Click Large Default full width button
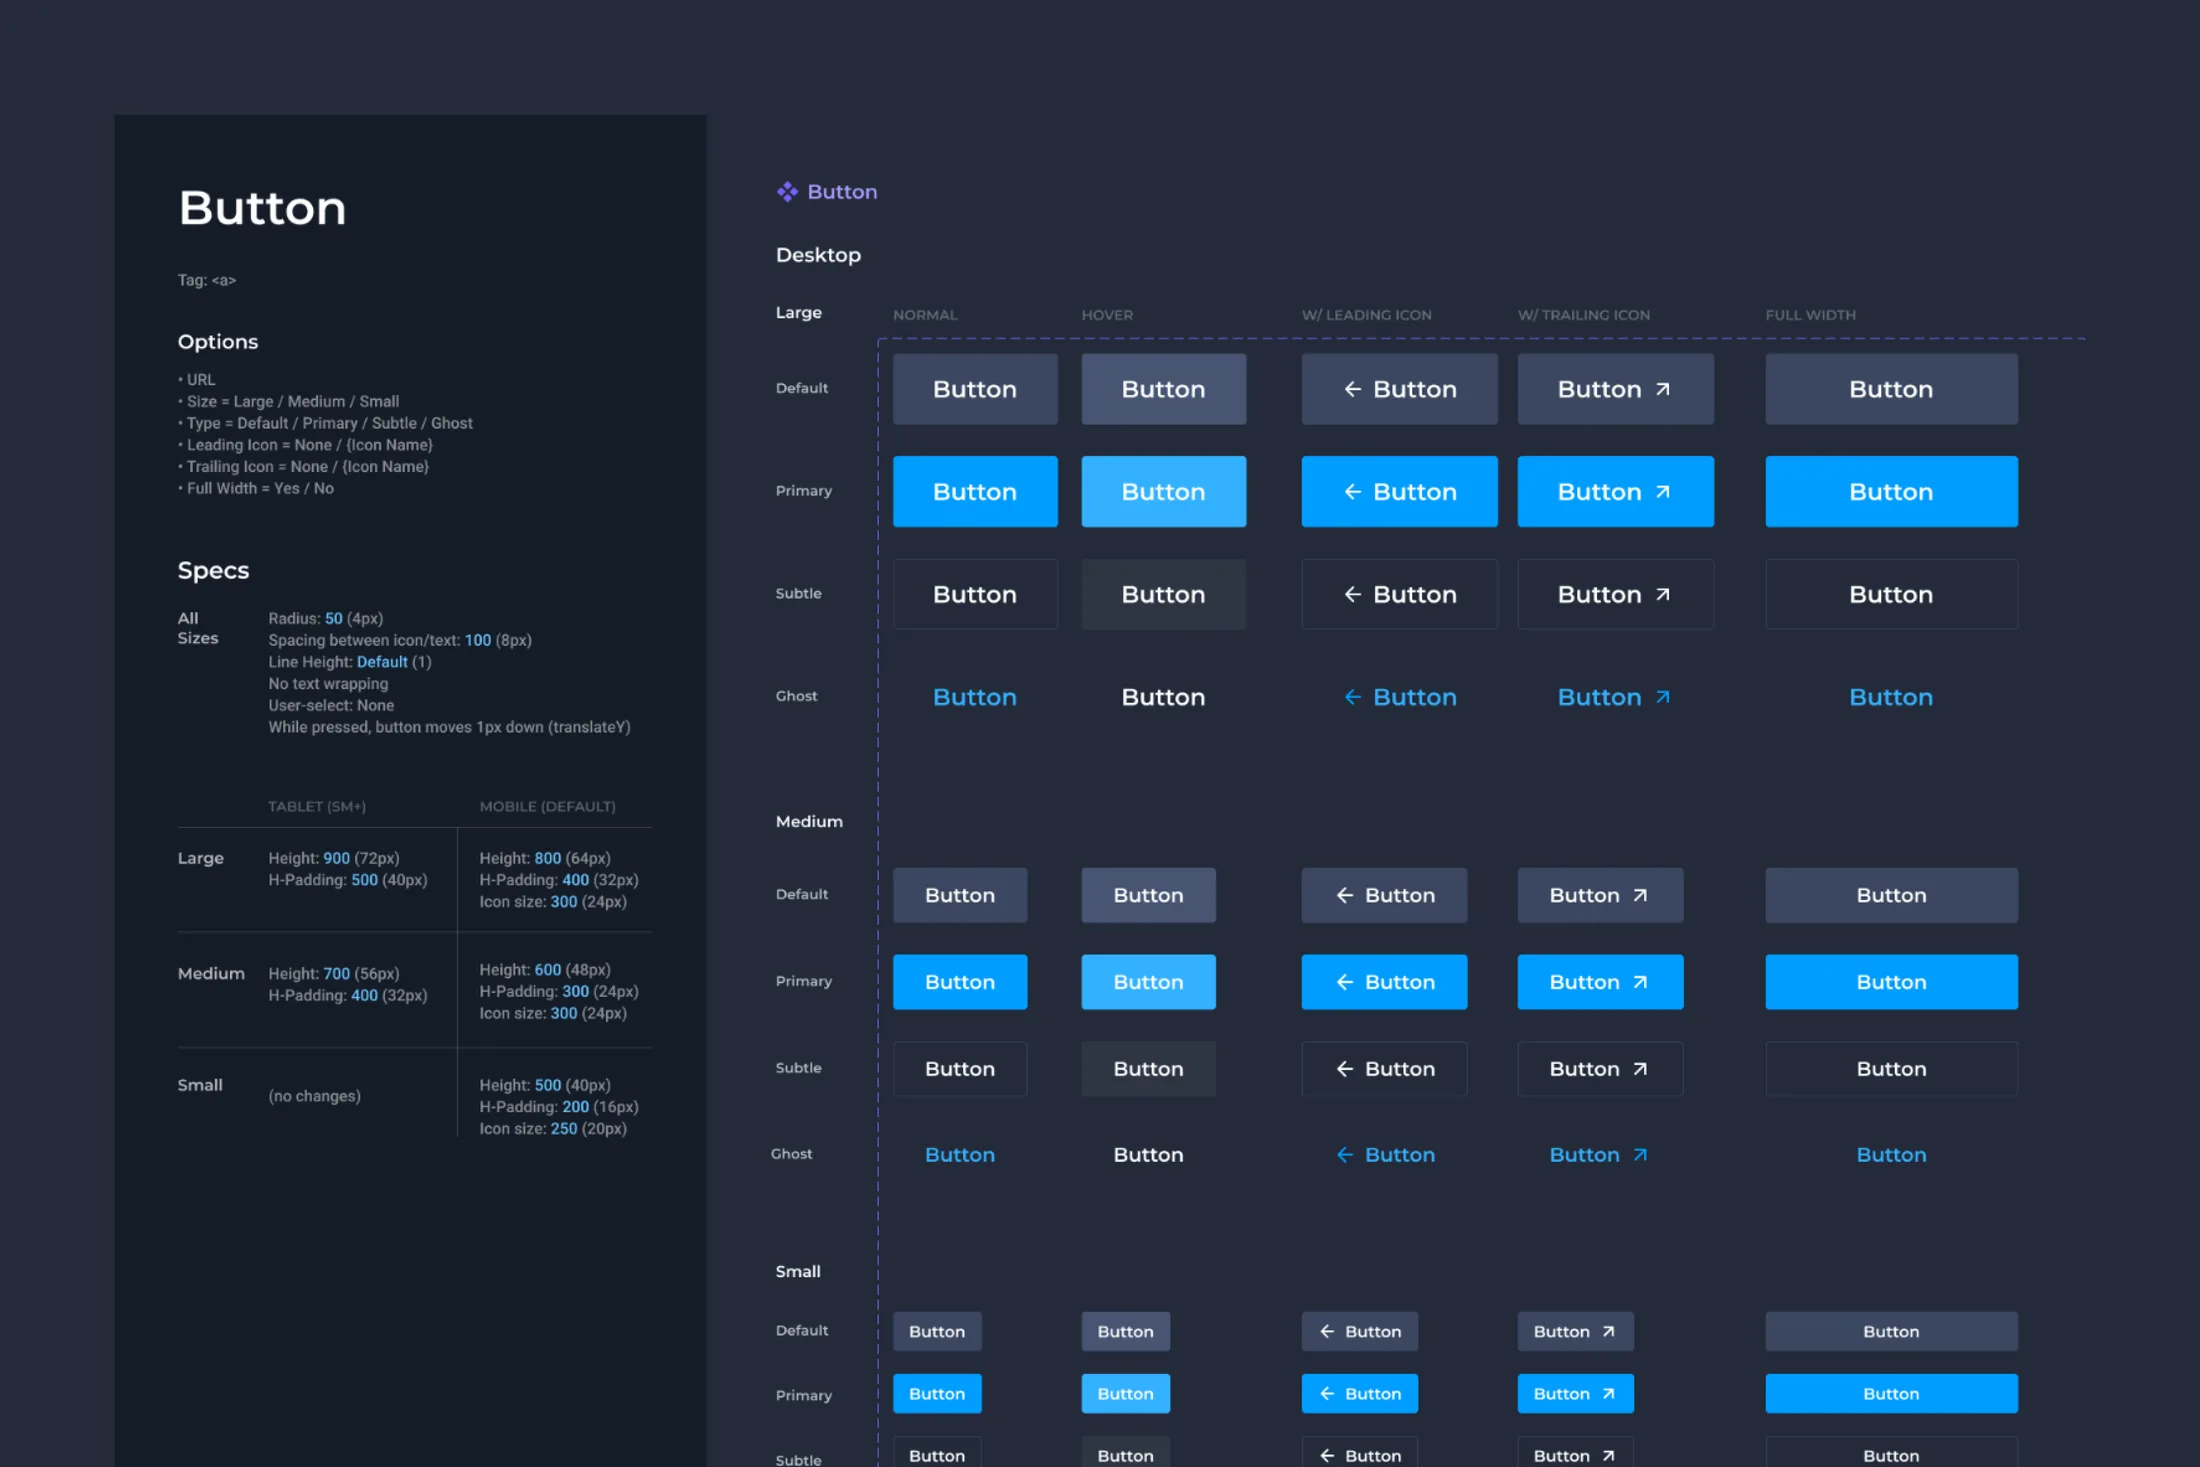 (x=1891, y=389)
